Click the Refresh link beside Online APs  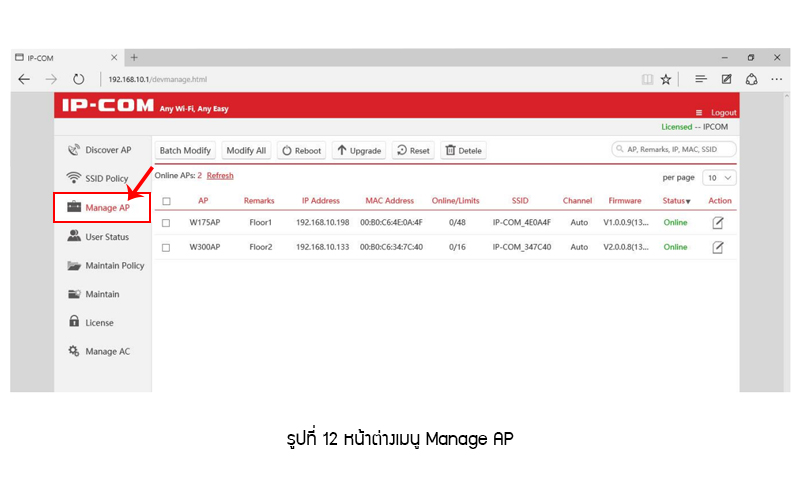[x=220, y=176]
